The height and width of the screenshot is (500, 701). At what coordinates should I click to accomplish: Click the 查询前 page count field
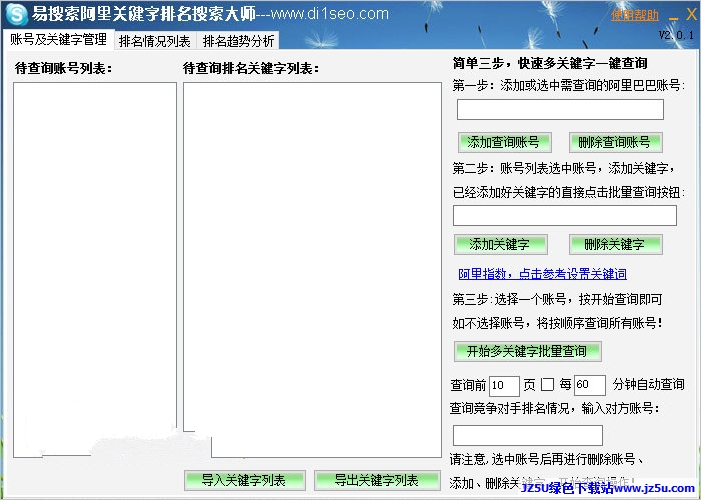504,386
